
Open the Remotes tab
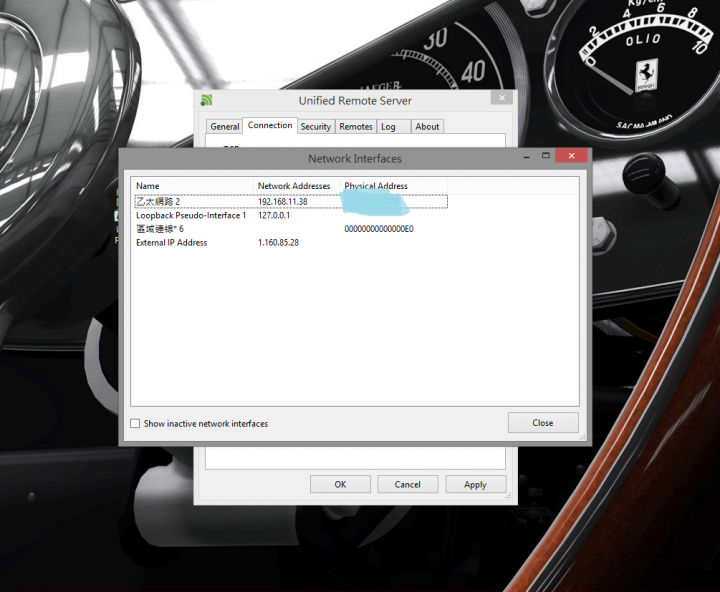355,126
